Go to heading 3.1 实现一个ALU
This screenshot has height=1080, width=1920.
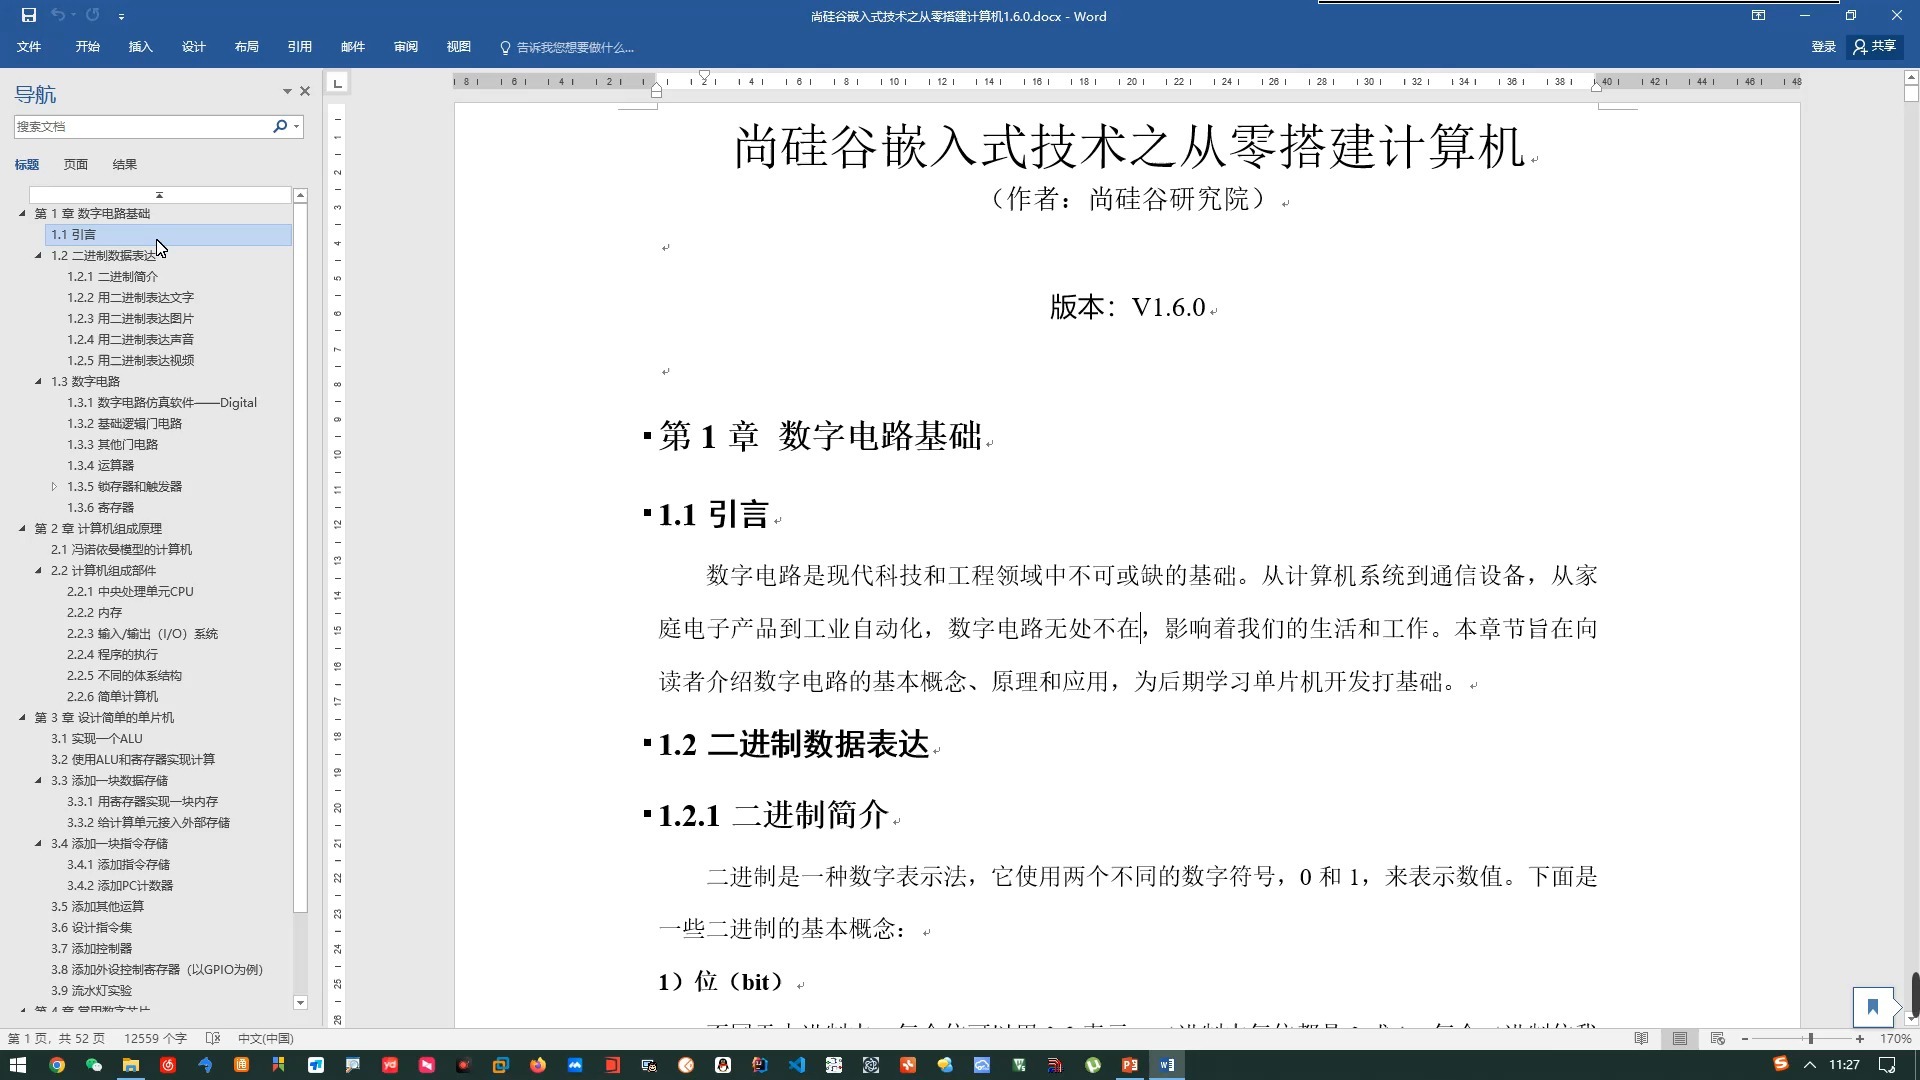pos(96,738)
